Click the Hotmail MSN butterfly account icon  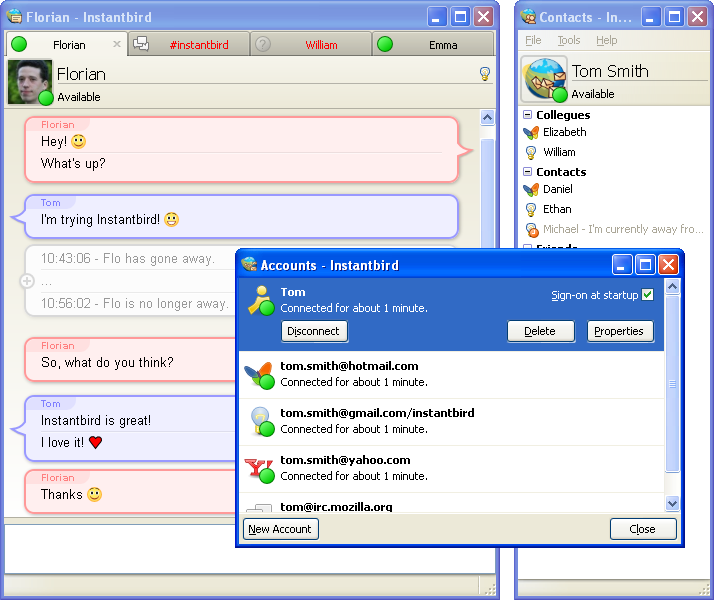click(x=258, y=374)
